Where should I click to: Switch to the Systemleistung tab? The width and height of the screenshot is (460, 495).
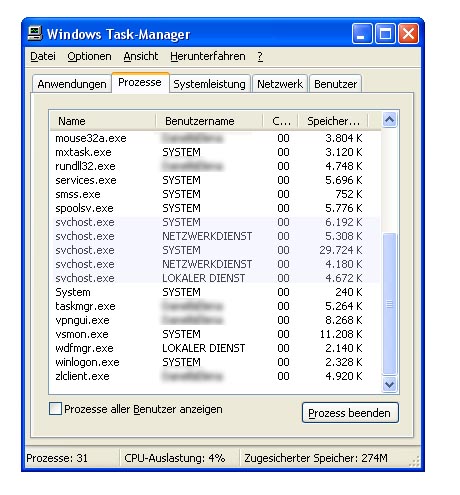coord(209,84)
